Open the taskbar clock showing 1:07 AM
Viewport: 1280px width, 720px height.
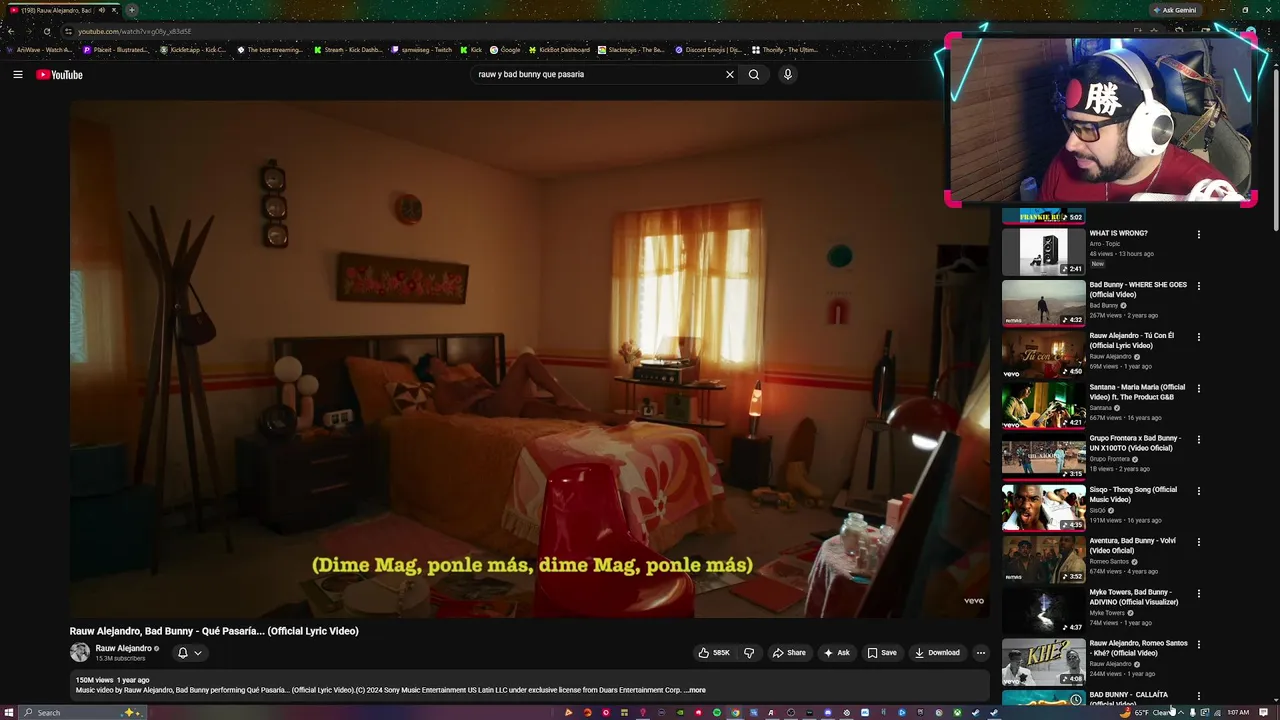pos(1238,712)
